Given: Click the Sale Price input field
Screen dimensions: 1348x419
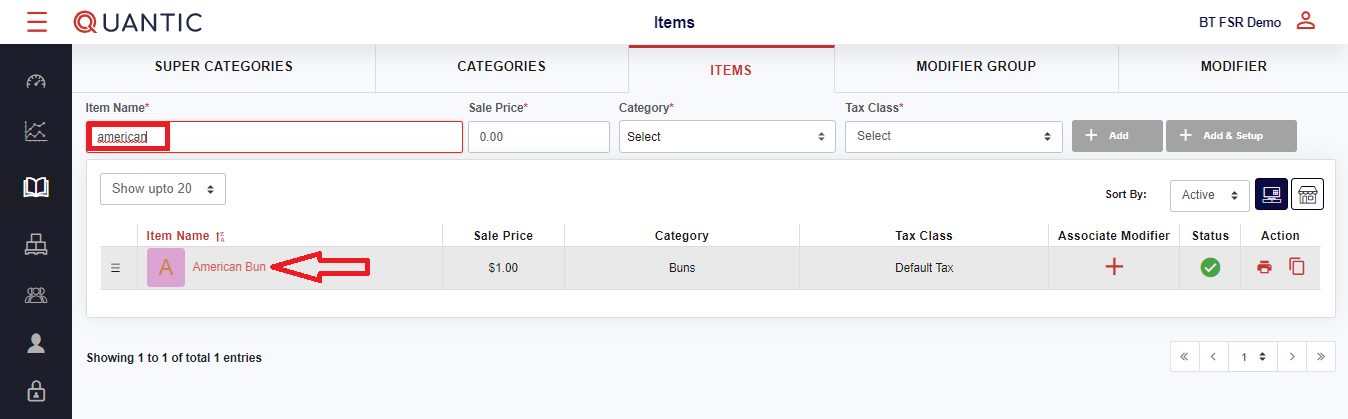Looking at the screenshot, I should (x=538, y=137).
